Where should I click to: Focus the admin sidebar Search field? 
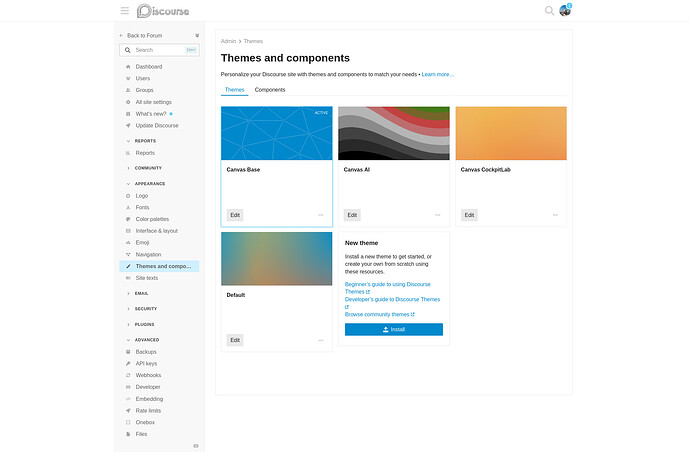(x=159, y=50)
